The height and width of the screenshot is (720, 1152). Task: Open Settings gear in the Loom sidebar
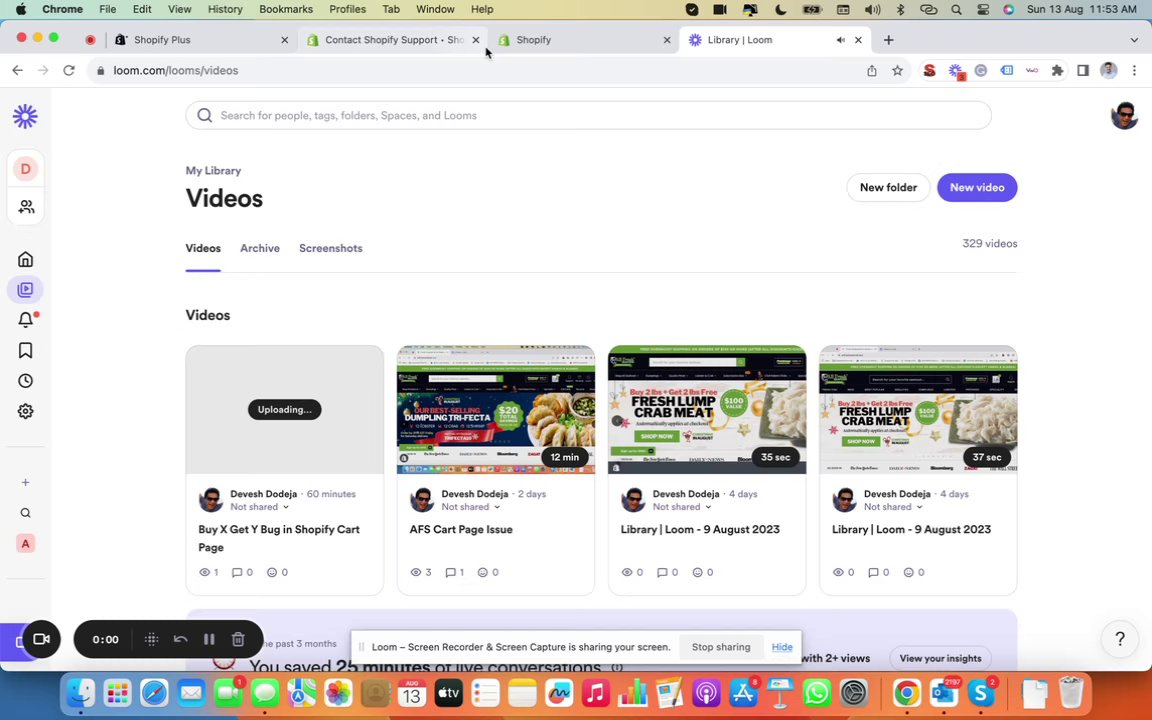pyautogui.click(x=26, y=411)
